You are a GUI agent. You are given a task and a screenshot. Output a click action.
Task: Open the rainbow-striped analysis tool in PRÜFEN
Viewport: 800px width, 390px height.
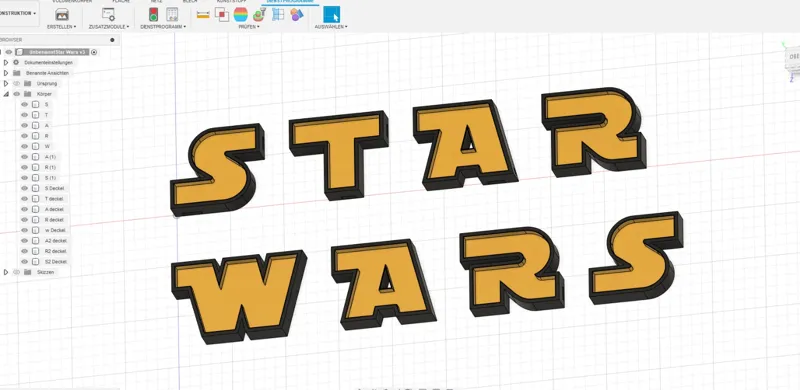(241, 14)
